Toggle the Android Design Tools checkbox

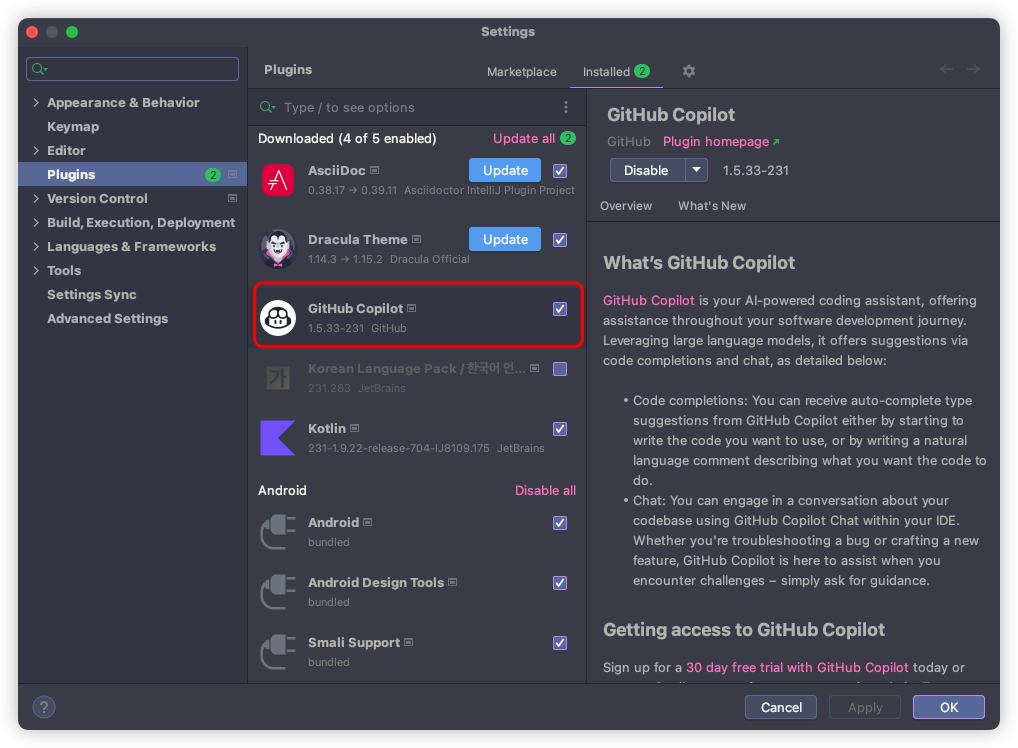[x=560, y=583]
